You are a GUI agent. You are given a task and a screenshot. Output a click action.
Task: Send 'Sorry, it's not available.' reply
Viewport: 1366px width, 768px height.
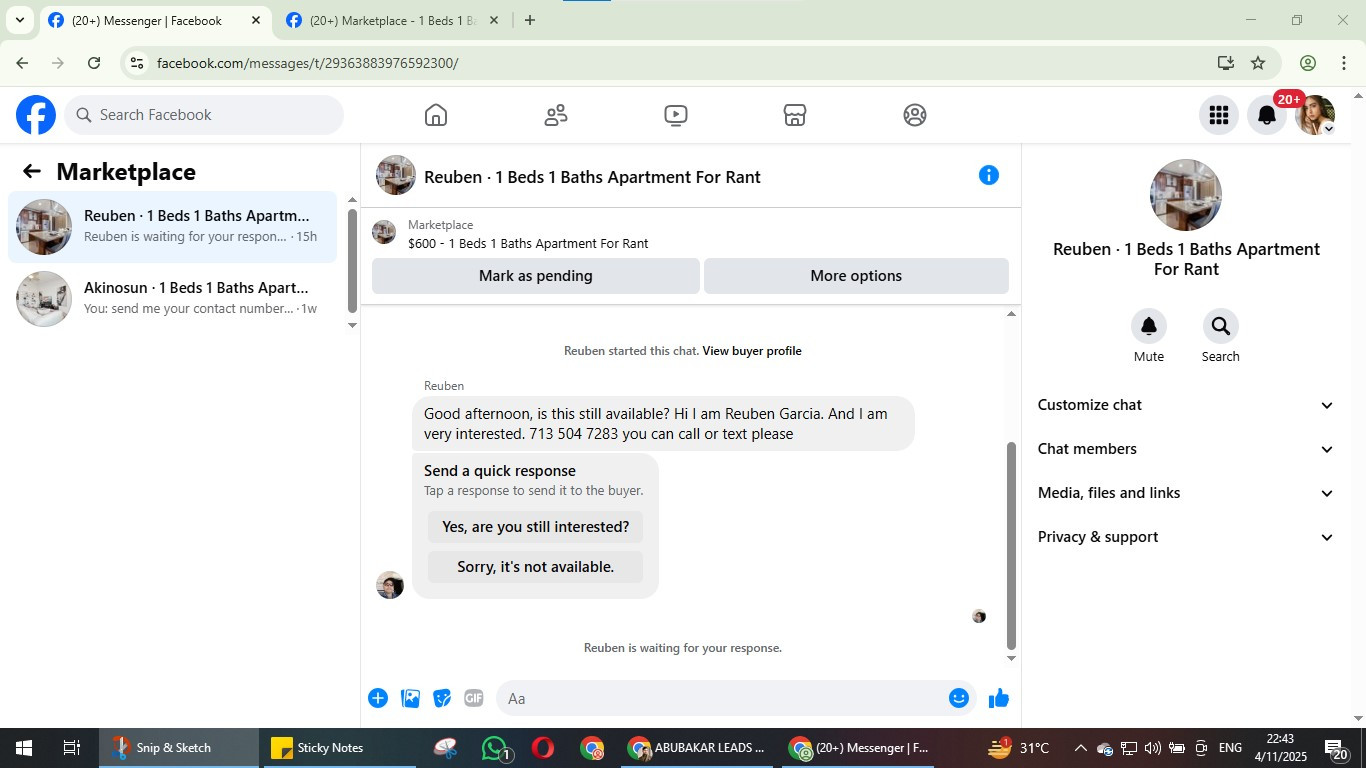point(536,567)
